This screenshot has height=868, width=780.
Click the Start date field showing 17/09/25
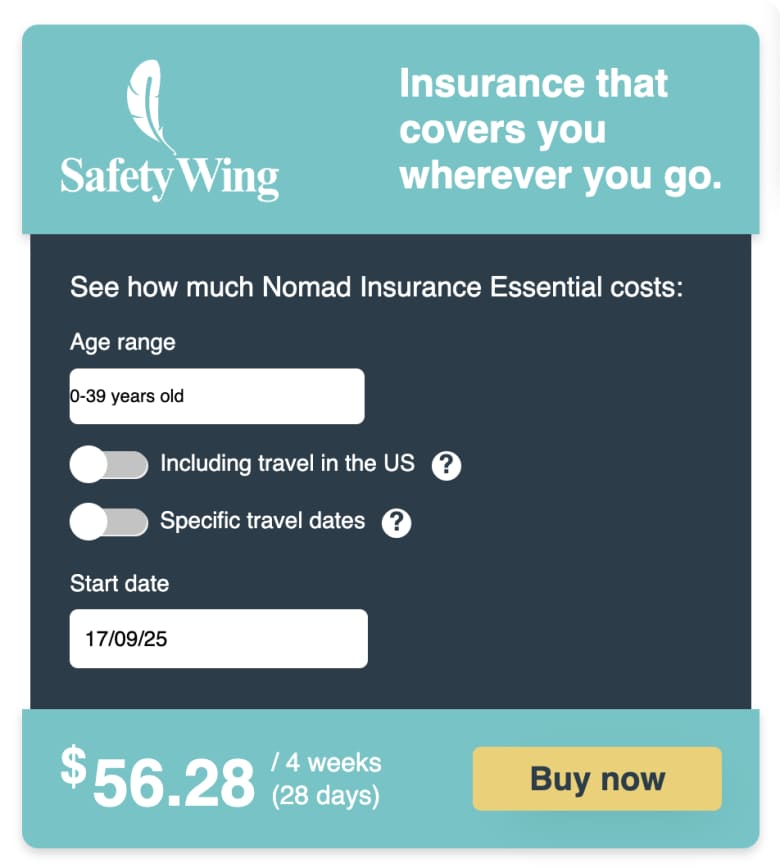pyautogui.click(x=219, y=639)
